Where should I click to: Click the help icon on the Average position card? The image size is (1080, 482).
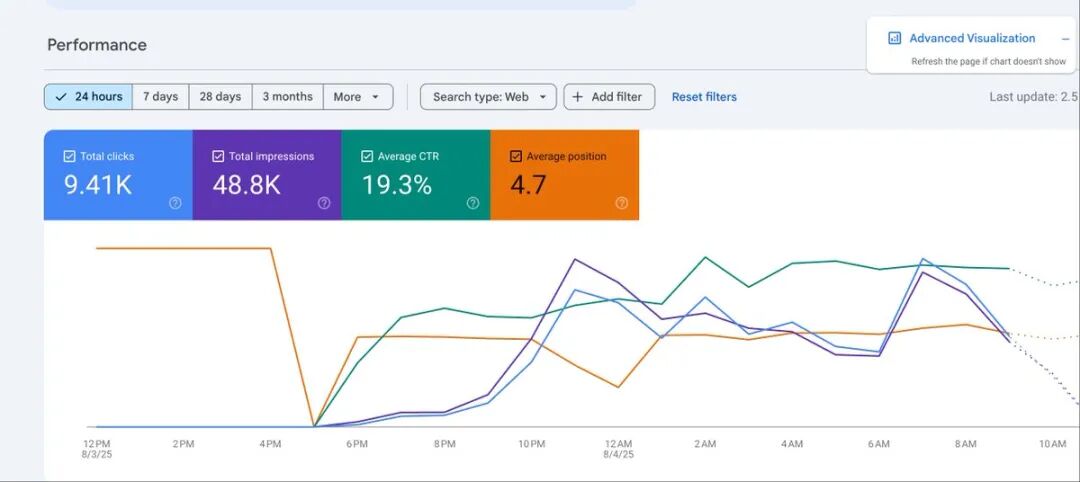click(621, 202)
